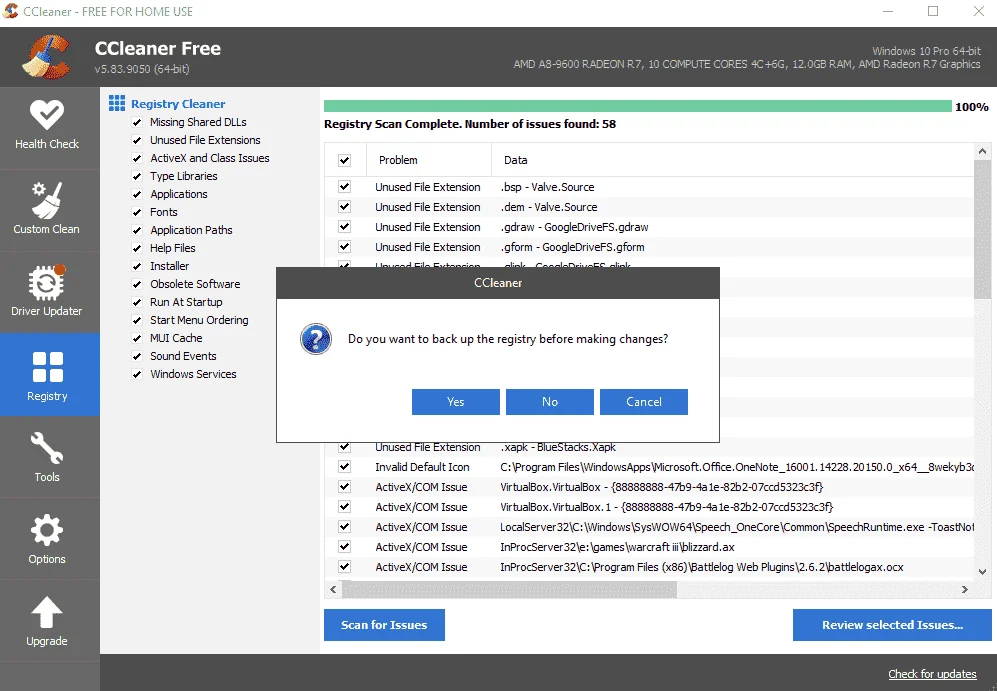Toggle Windows Services checkbox
Viewport: 997px width, 691px height.
tap(137, 374)
